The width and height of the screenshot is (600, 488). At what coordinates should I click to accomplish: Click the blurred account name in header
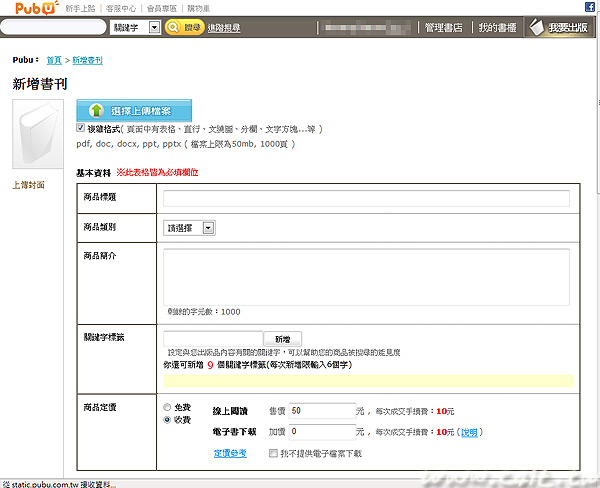tap(365, 28)
